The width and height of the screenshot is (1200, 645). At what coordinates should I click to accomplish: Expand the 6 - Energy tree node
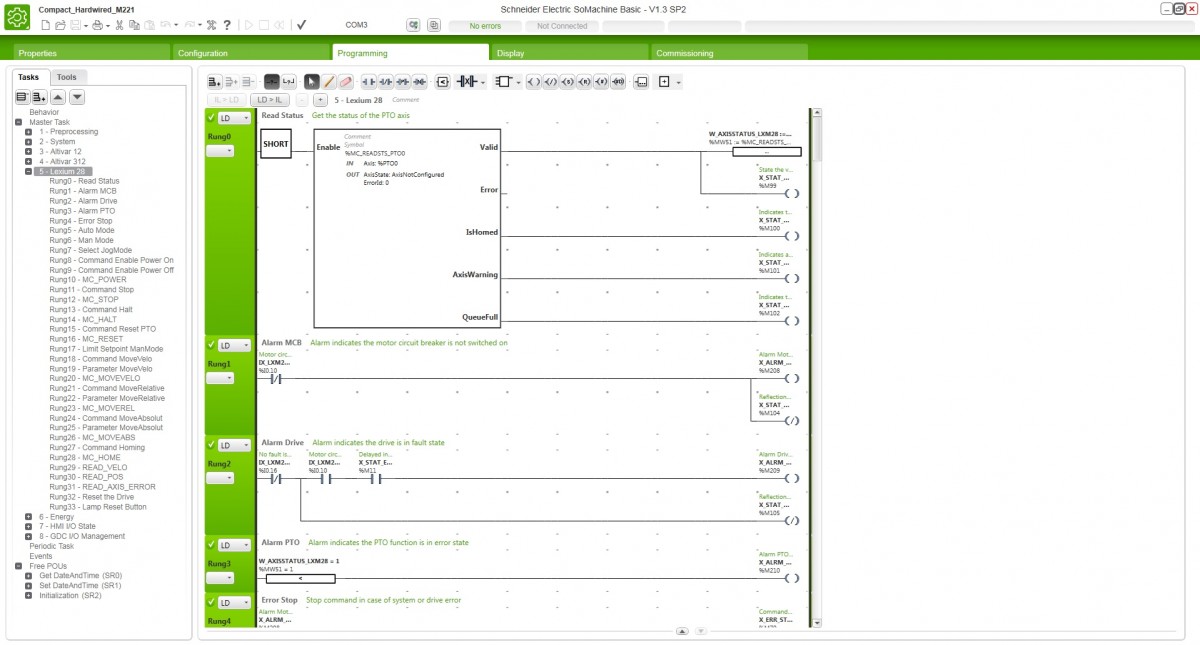pyautogui.click(x=29, y=517)
